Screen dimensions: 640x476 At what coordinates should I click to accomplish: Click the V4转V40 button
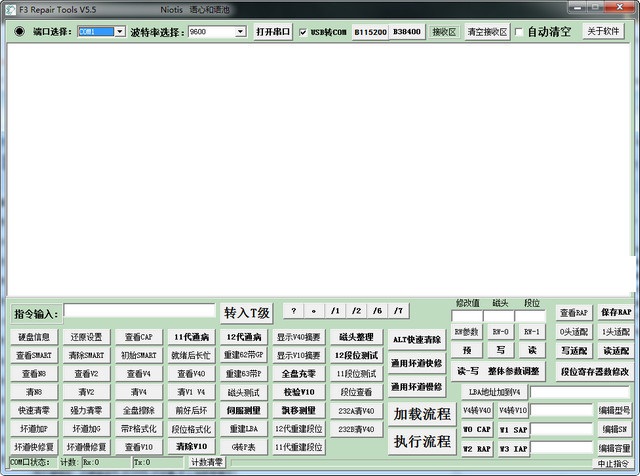(x=477, y=410)
